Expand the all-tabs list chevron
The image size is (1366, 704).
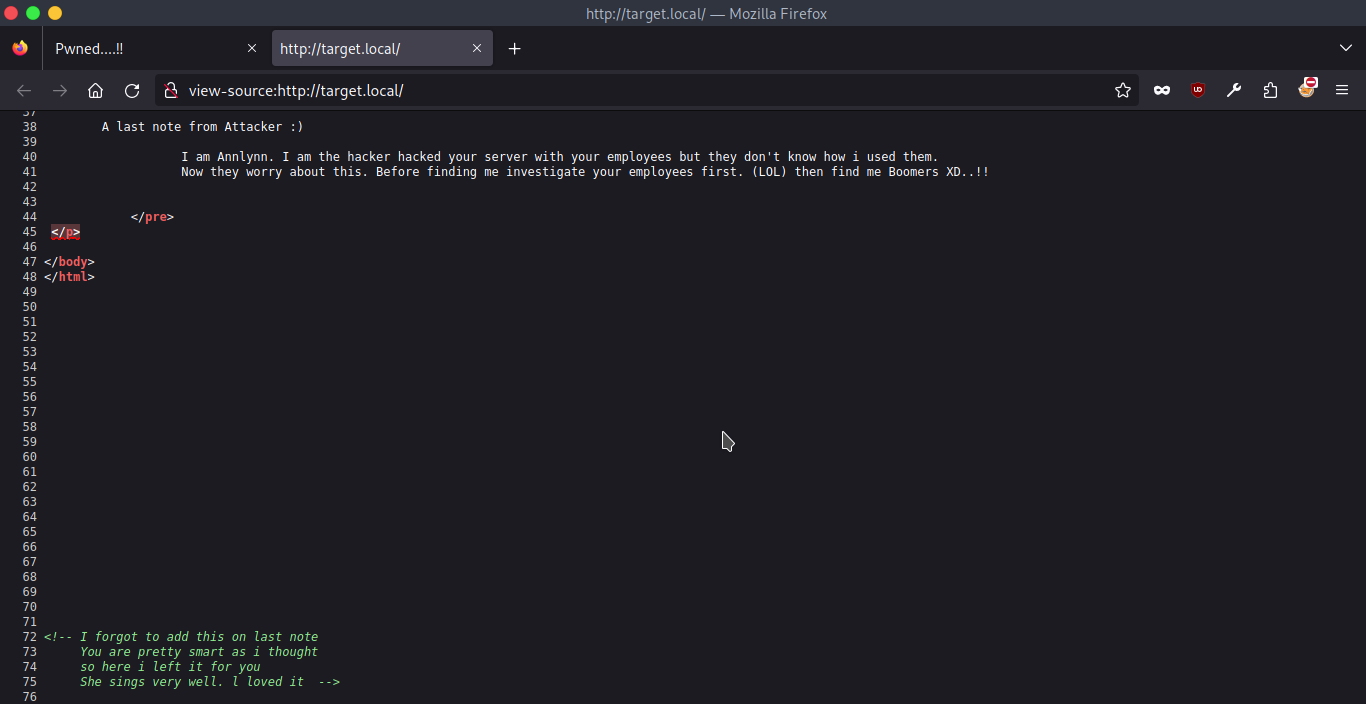coord(1344,48)
